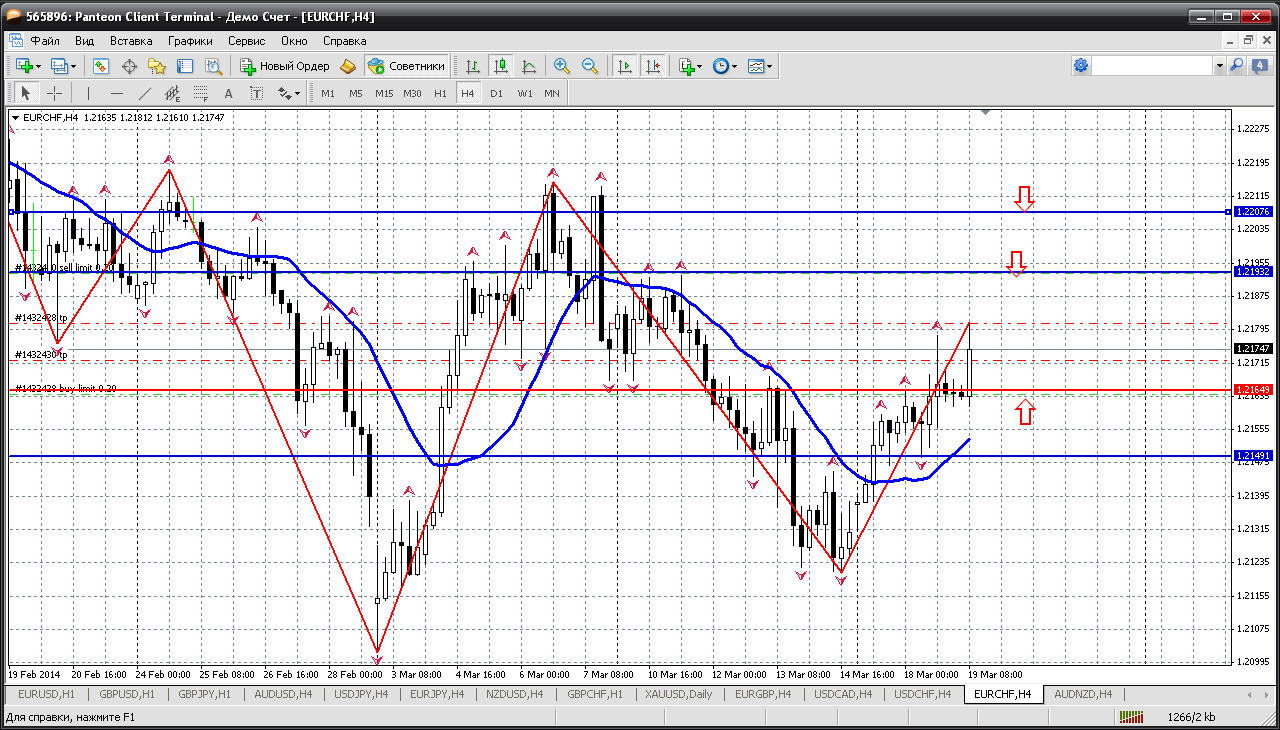Viewport: 1280px width, 730px height.
Task: Open a new chart window
Action: pos(23,66)
